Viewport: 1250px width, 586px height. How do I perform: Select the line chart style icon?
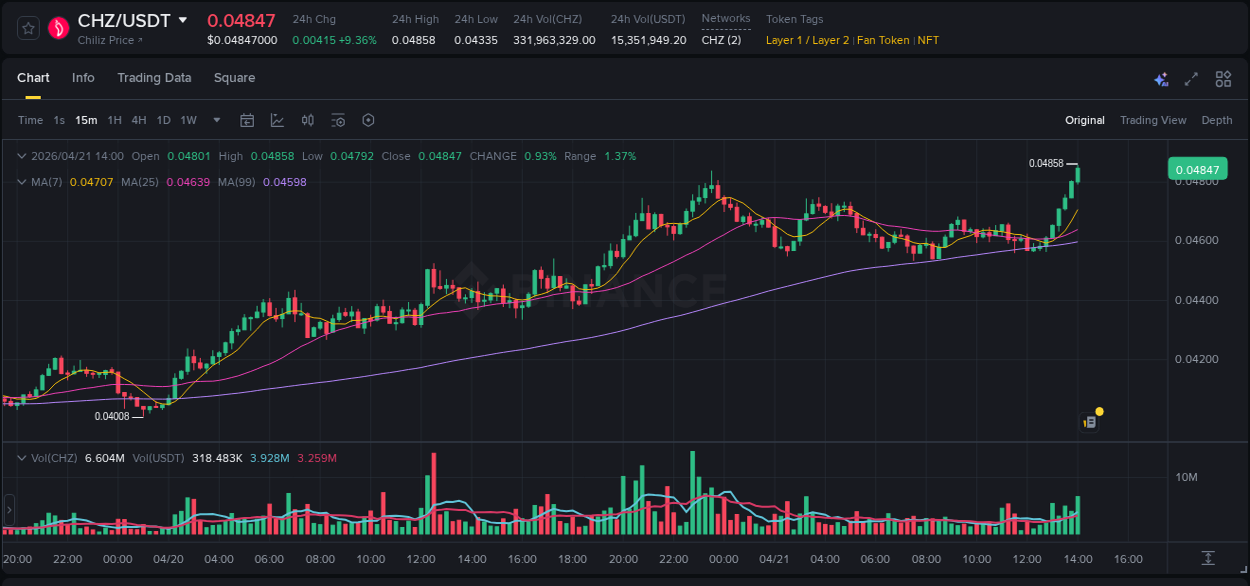277,120
